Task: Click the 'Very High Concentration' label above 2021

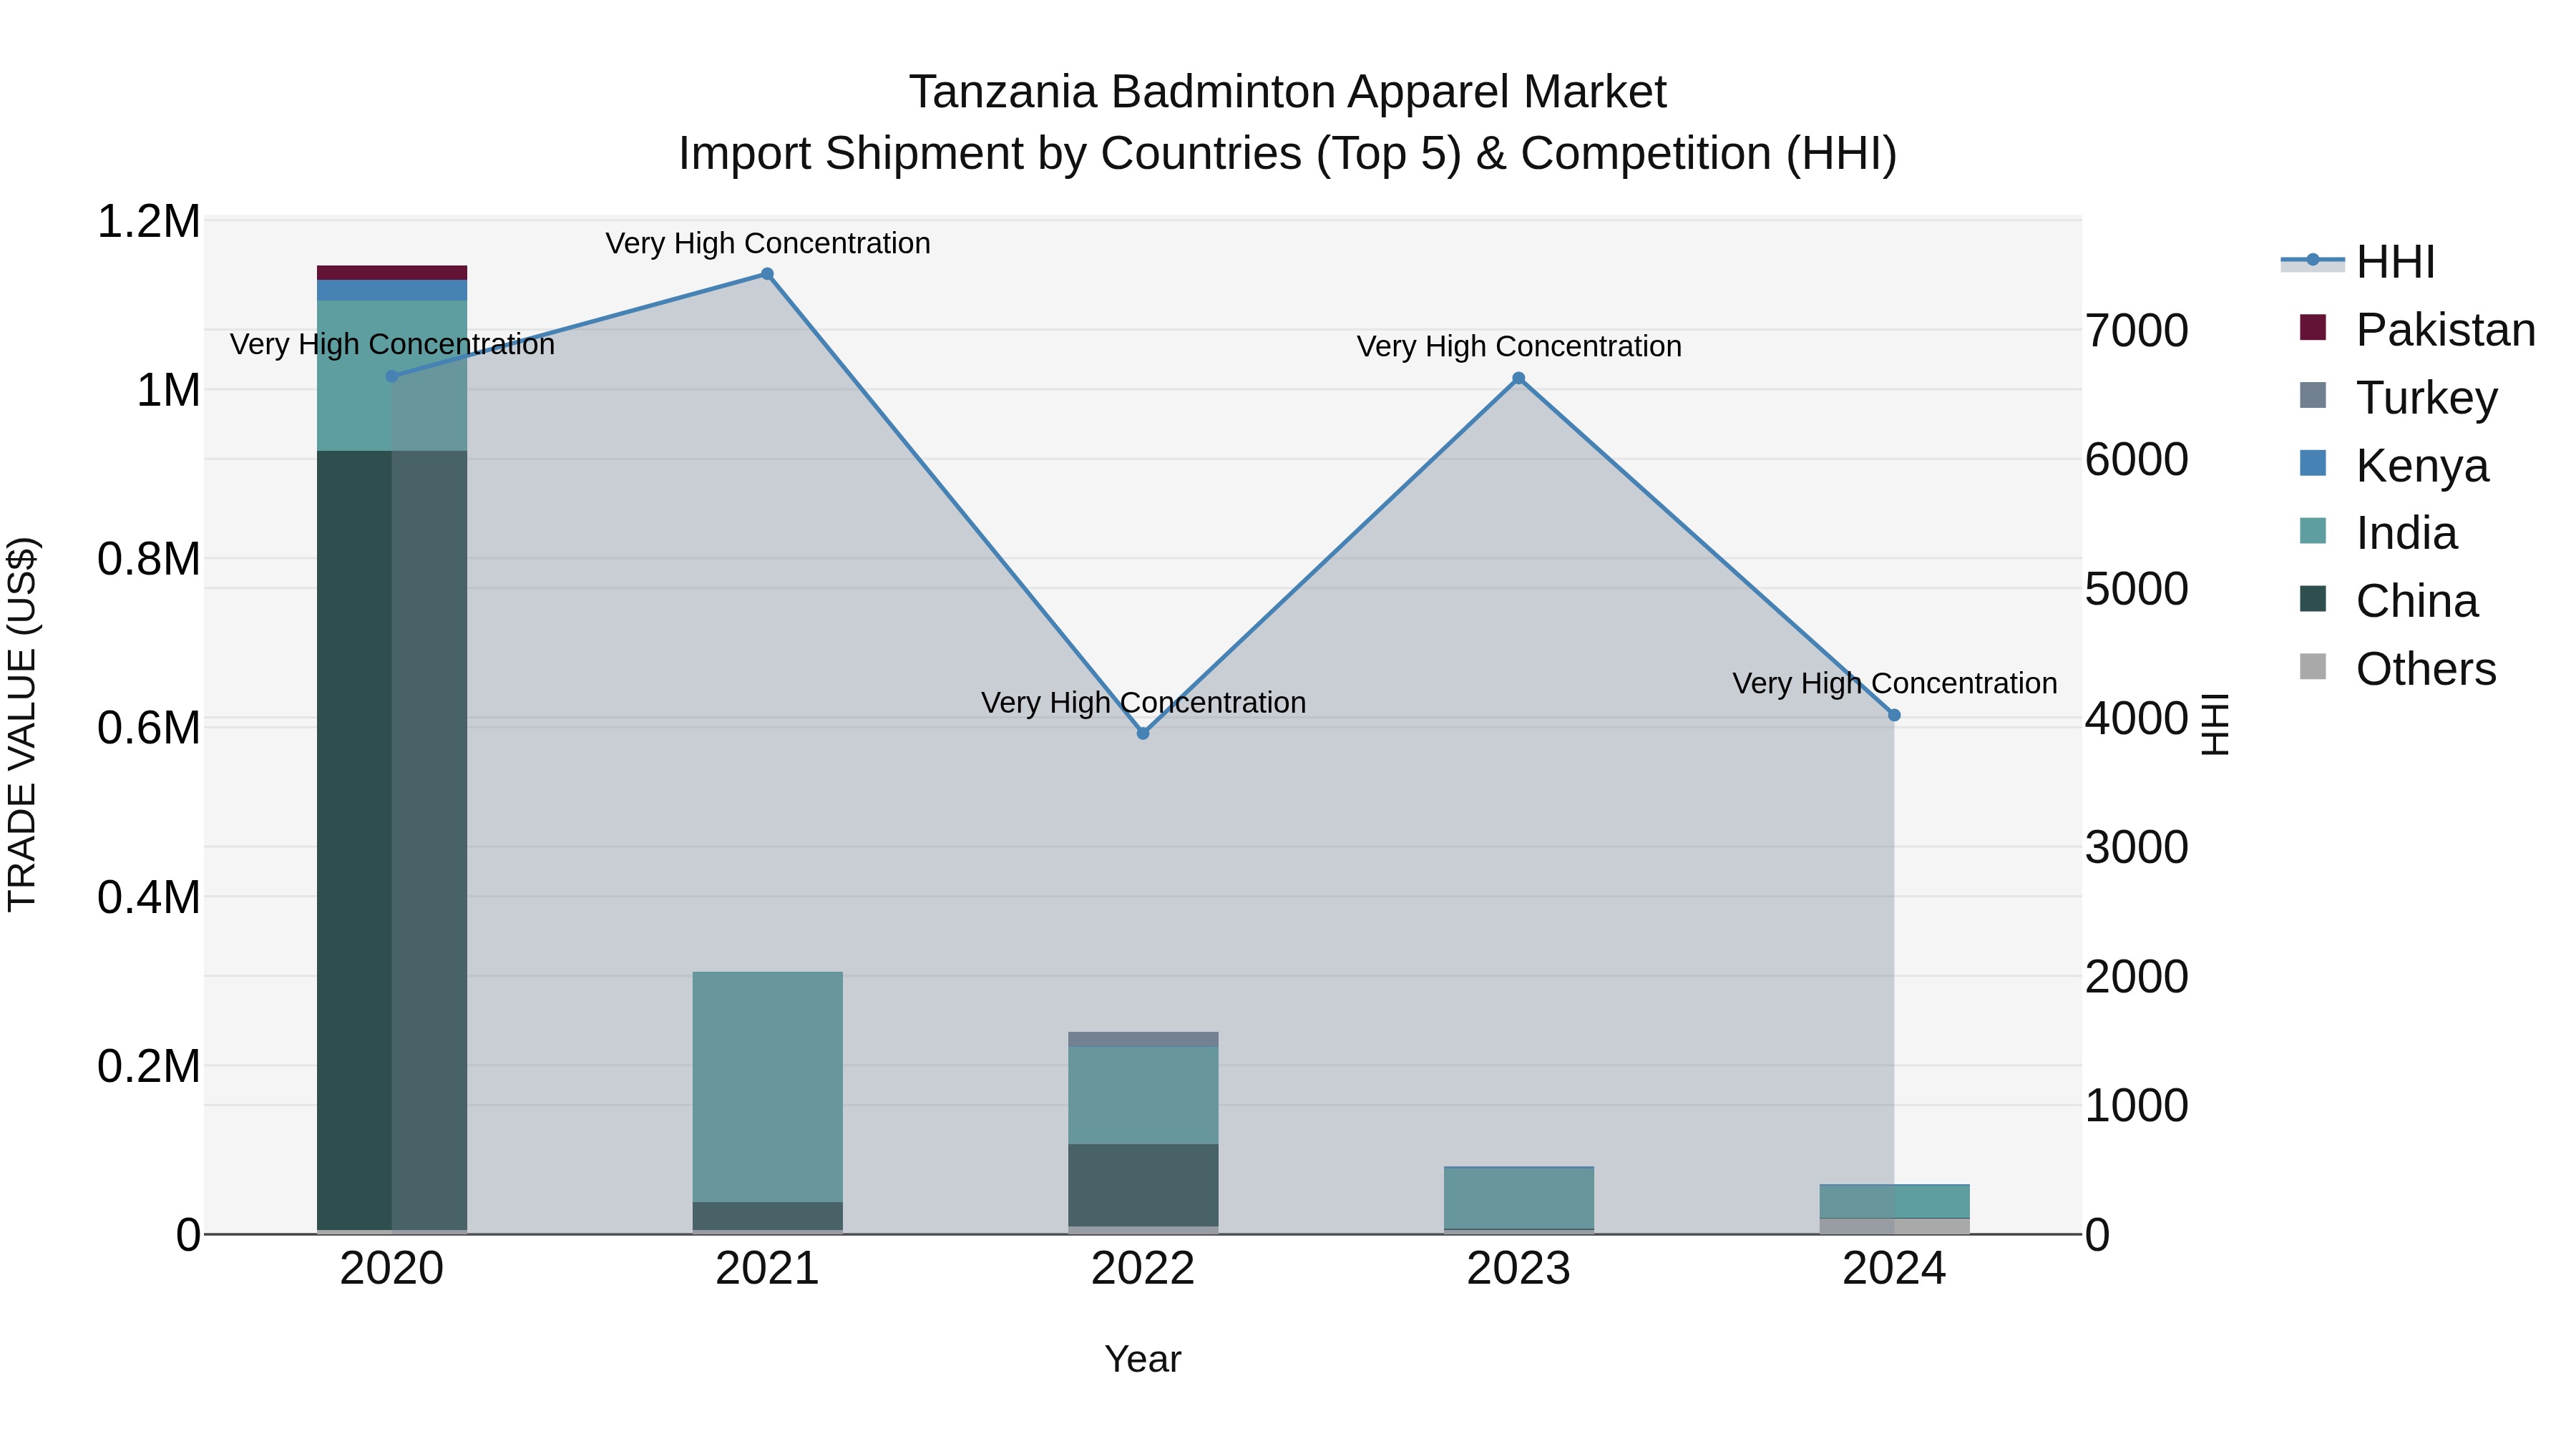Action: click(767, 243)
